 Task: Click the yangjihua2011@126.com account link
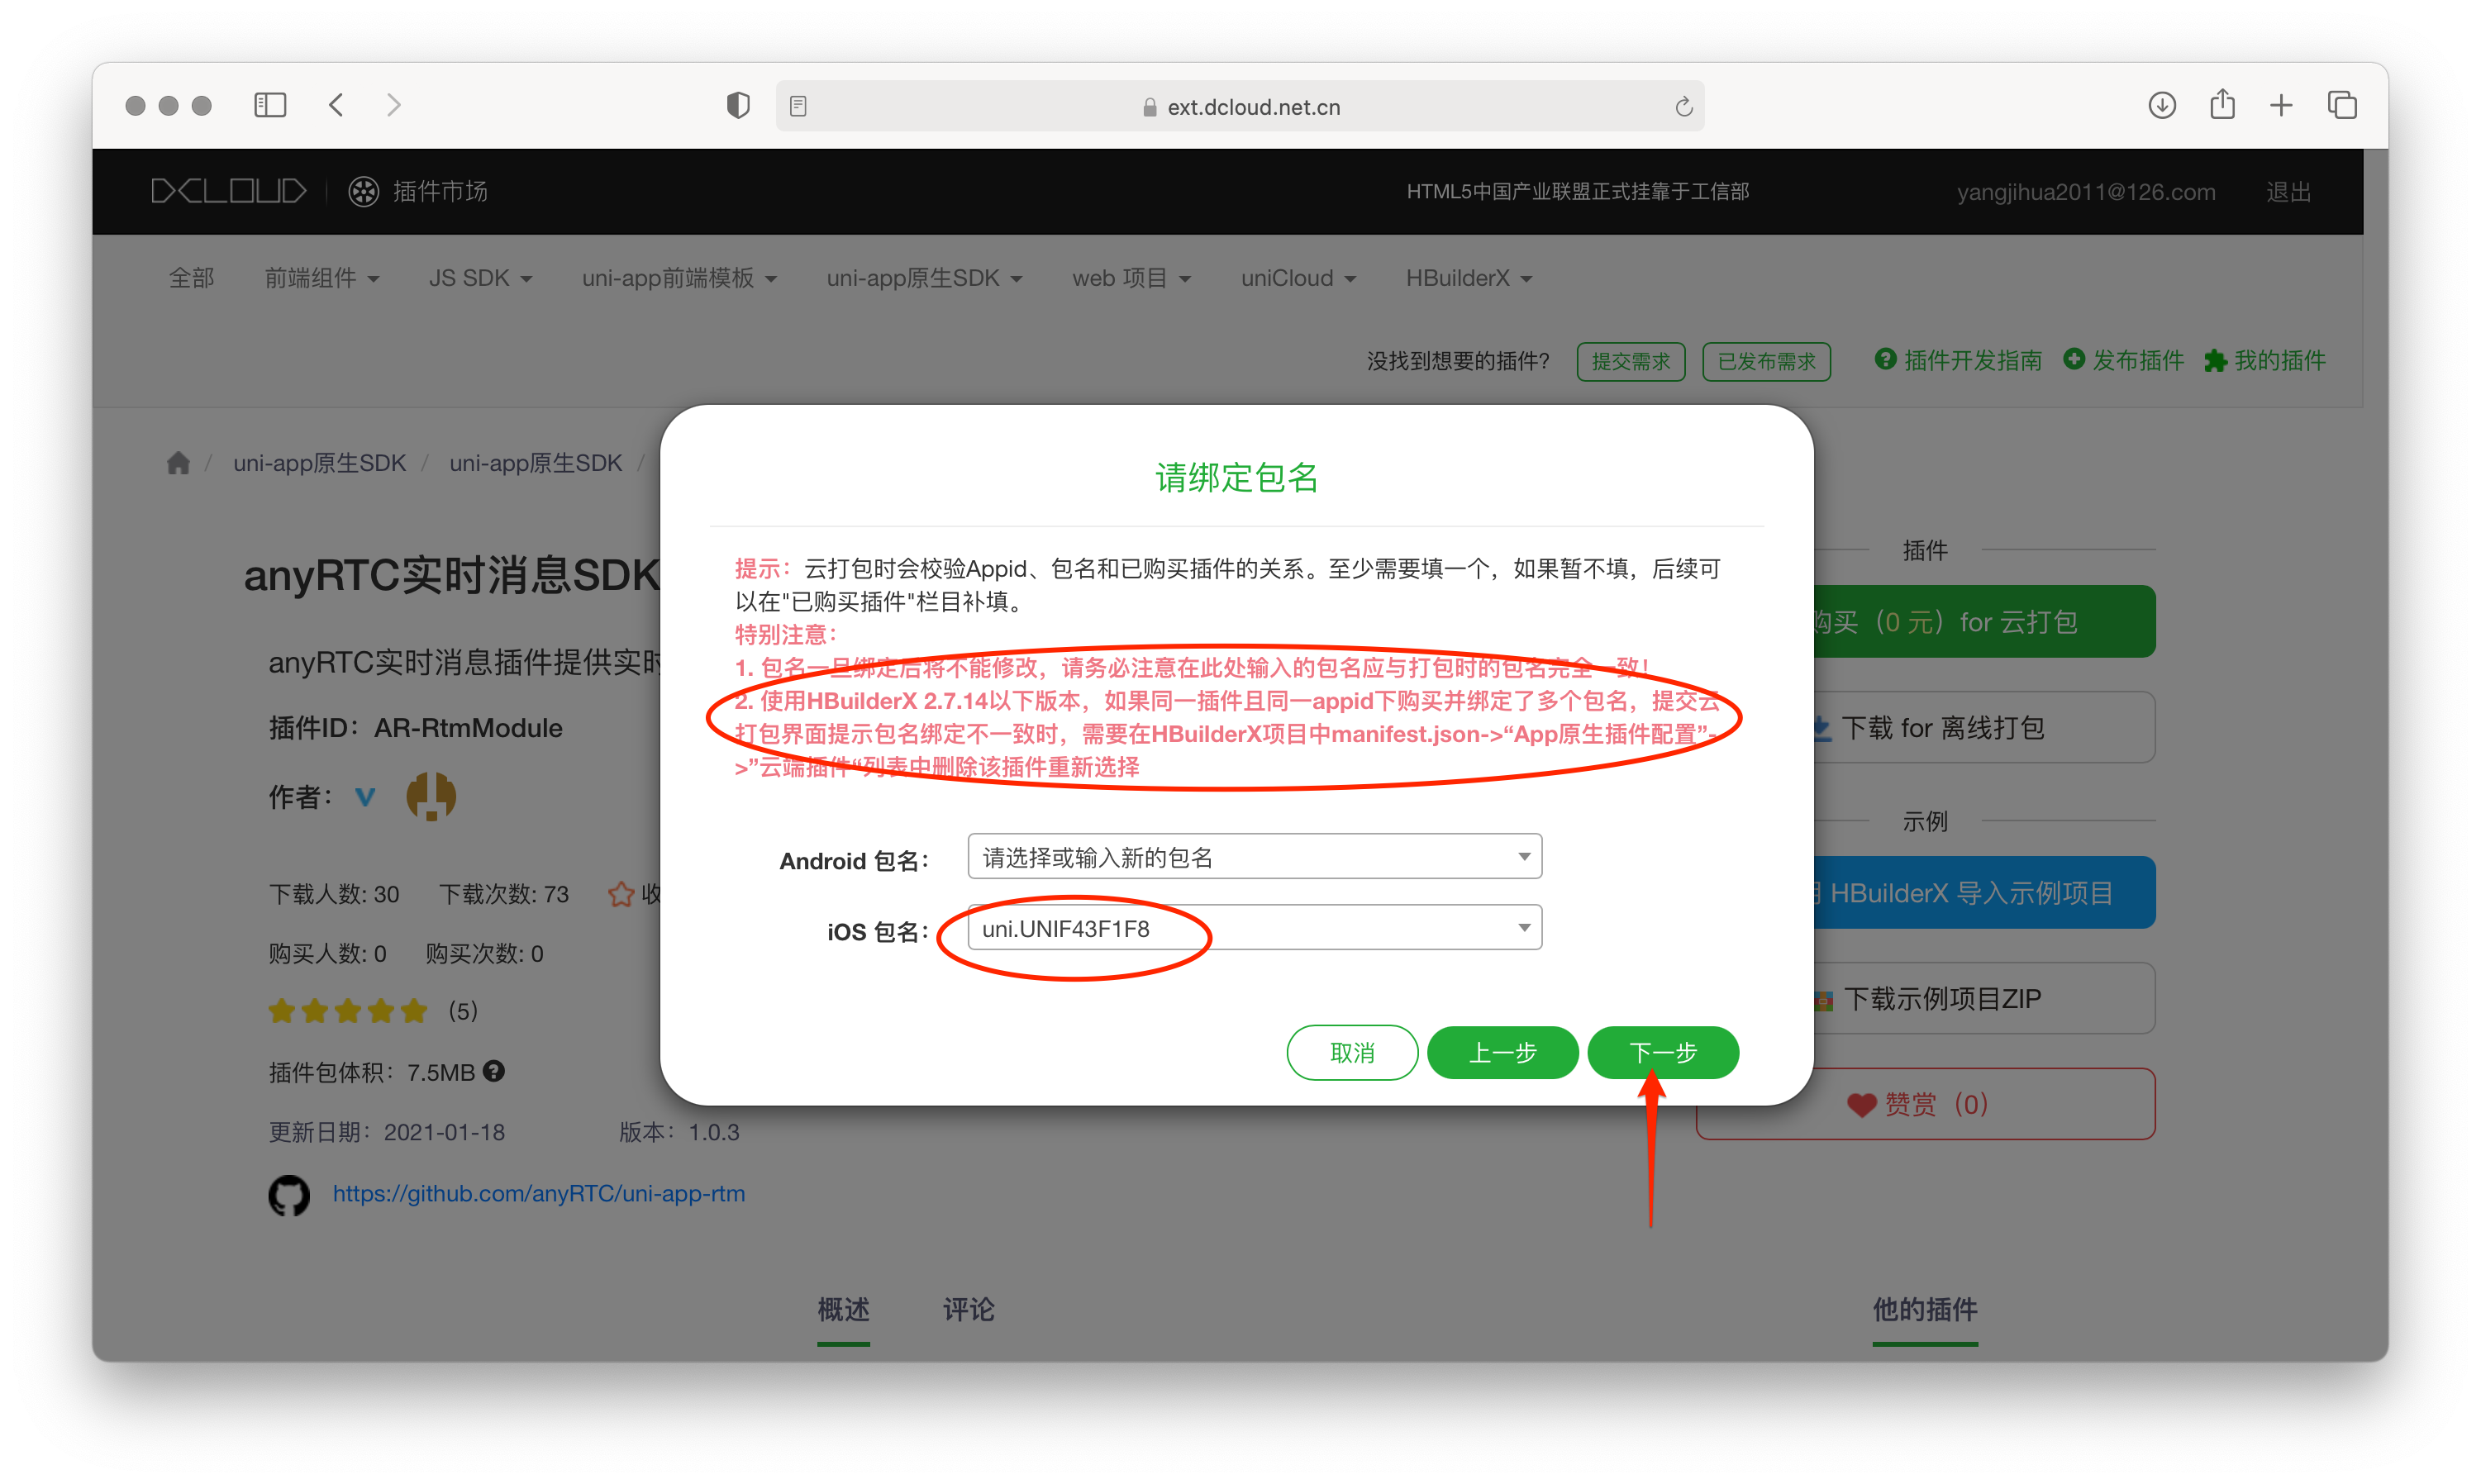pyautogui.click(x=2085, y=192)
